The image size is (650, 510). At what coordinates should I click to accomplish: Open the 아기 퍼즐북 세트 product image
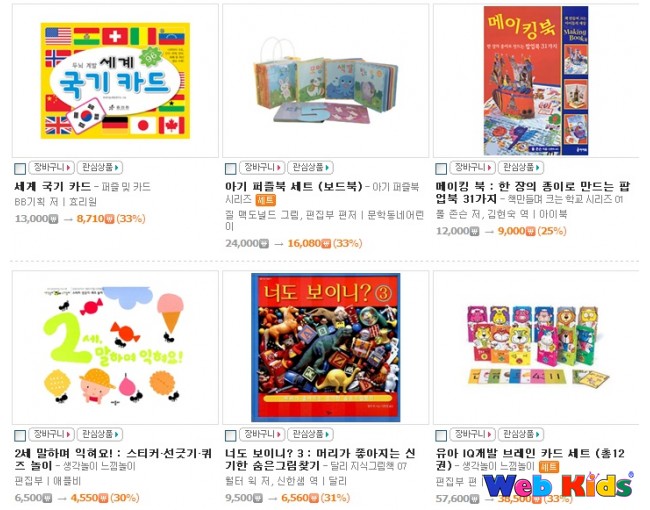point(326,81)
